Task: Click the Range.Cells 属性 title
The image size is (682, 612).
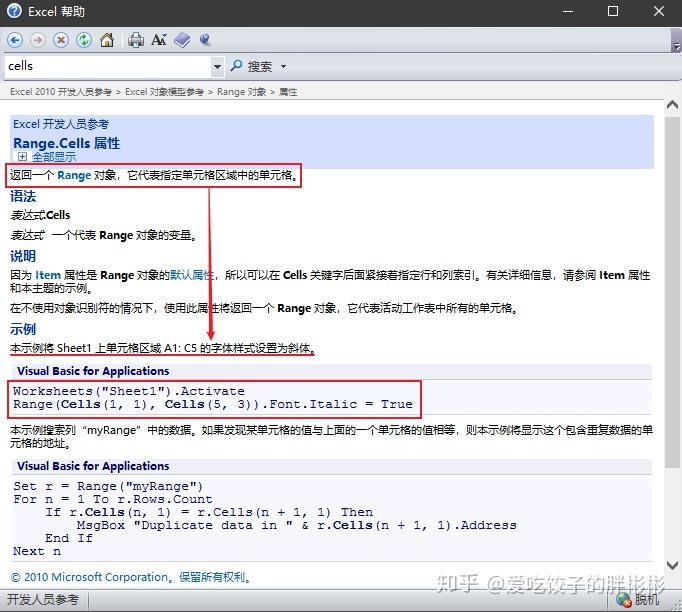Action: click(x=67, y=143)
